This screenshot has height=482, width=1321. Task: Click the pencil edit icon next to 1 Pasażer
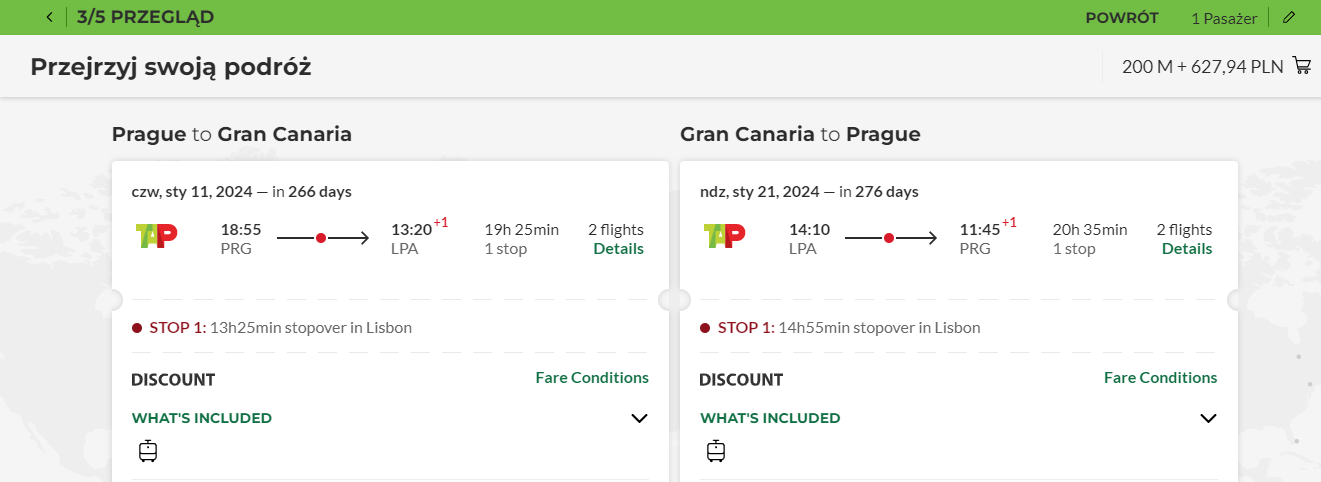[x=1289, y=17]
